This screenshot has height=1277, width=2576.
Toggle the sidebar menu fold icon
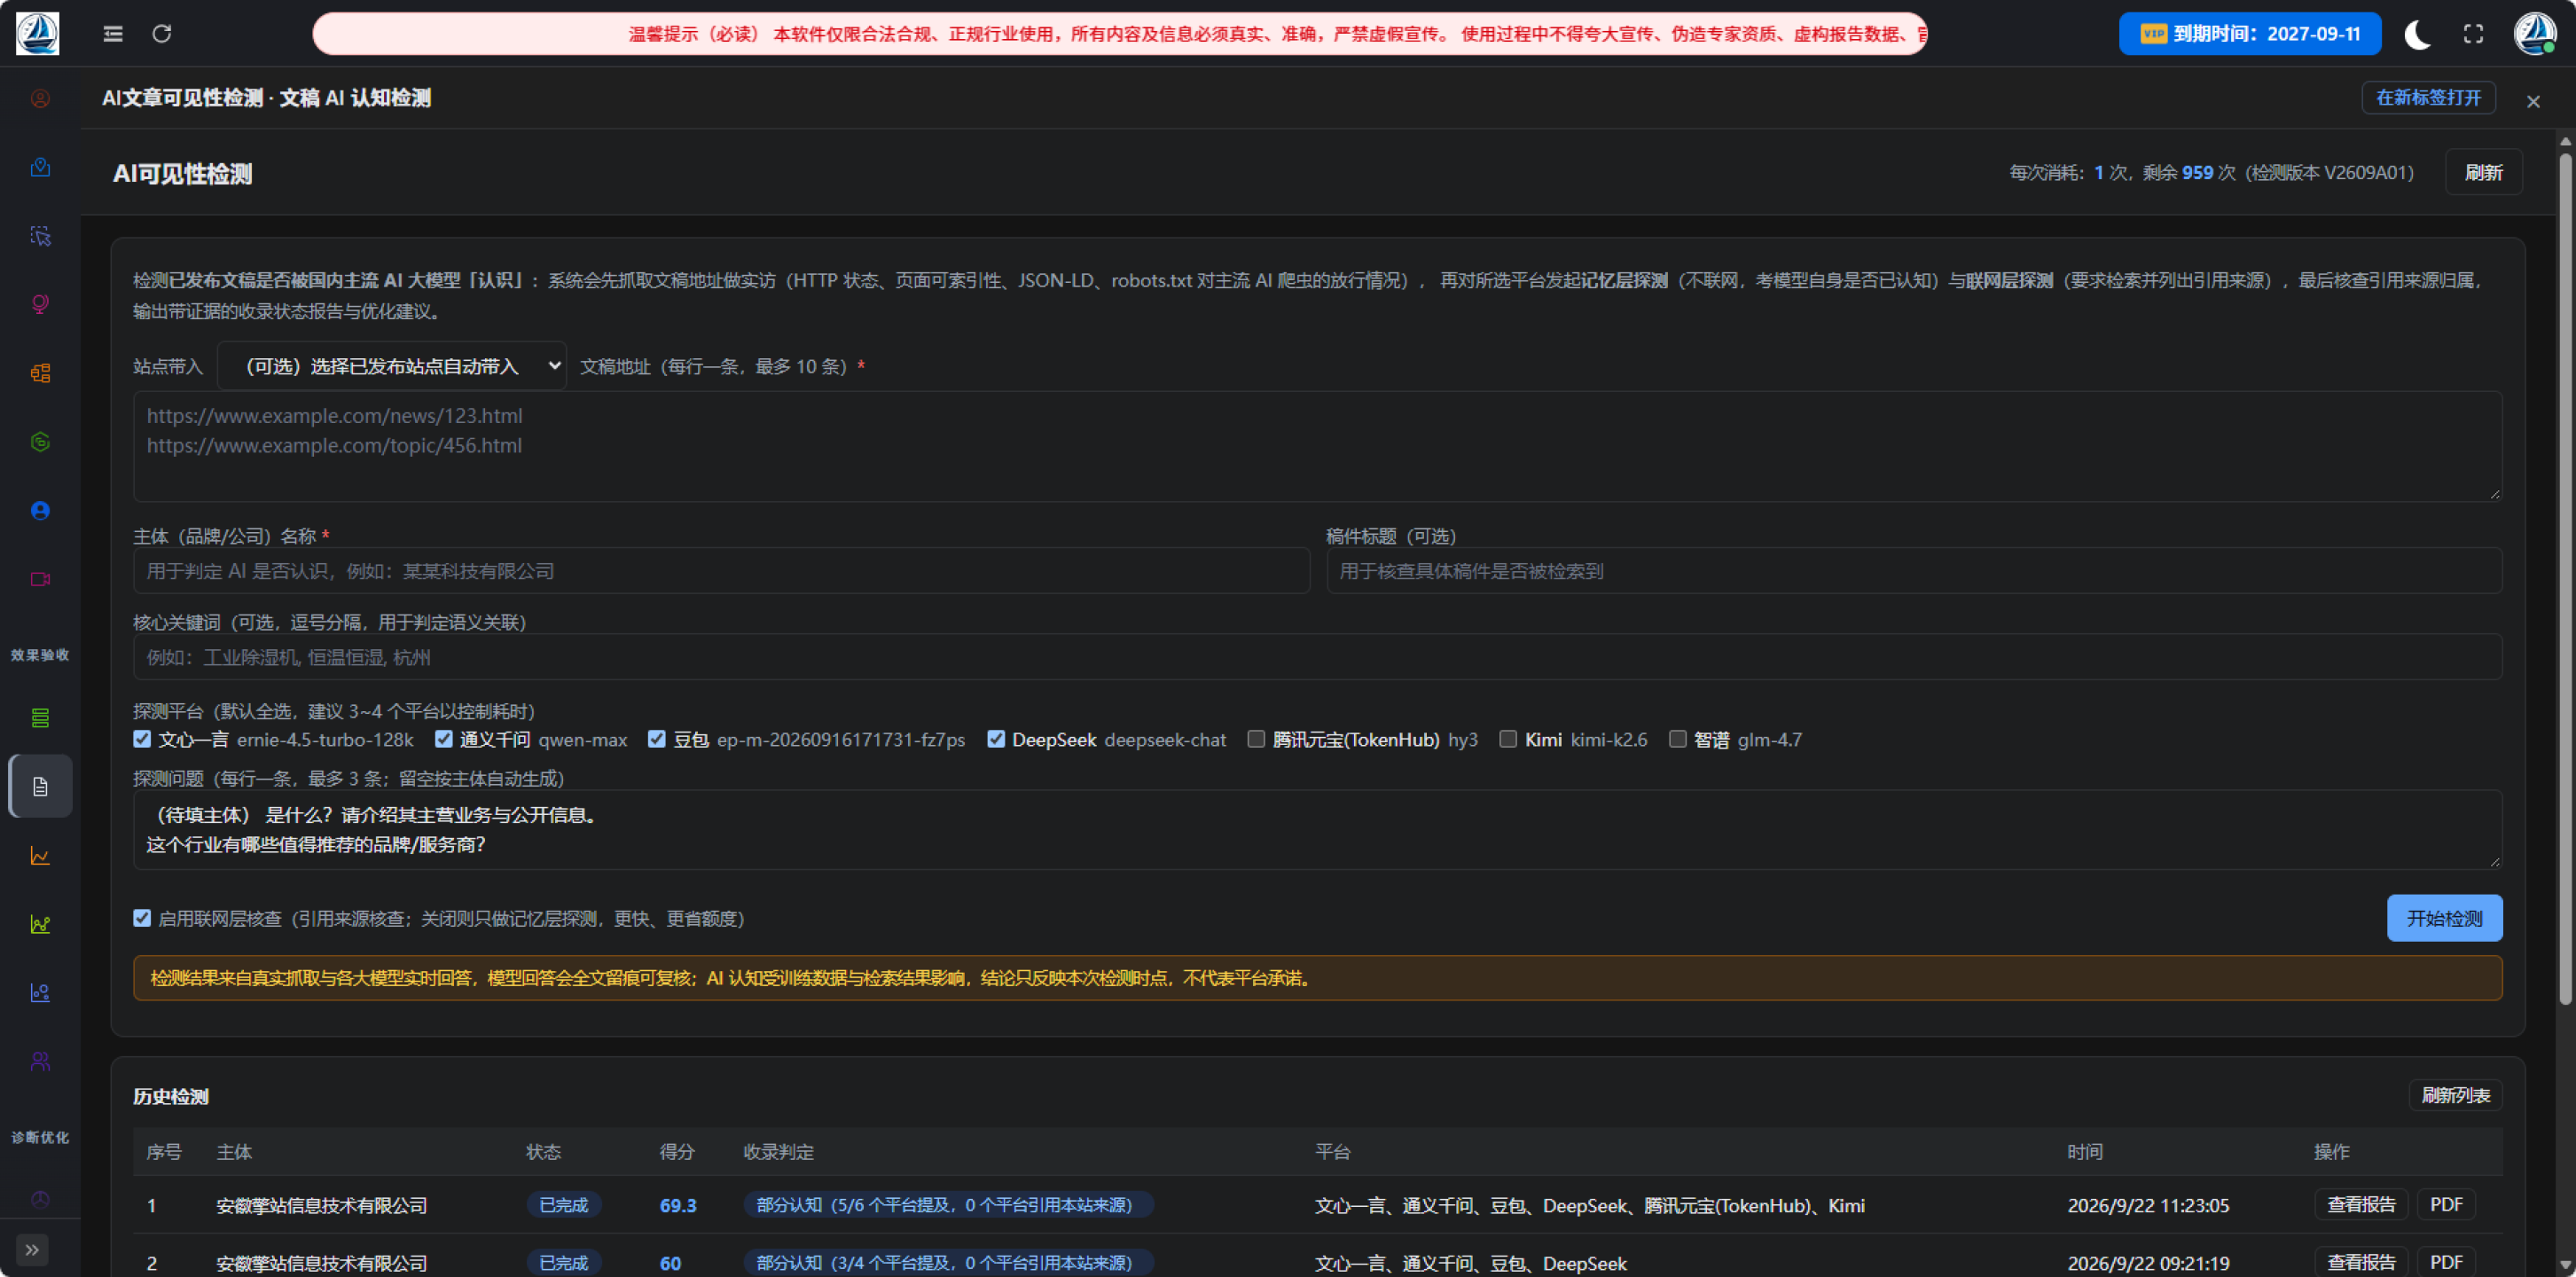click(113, 34)
